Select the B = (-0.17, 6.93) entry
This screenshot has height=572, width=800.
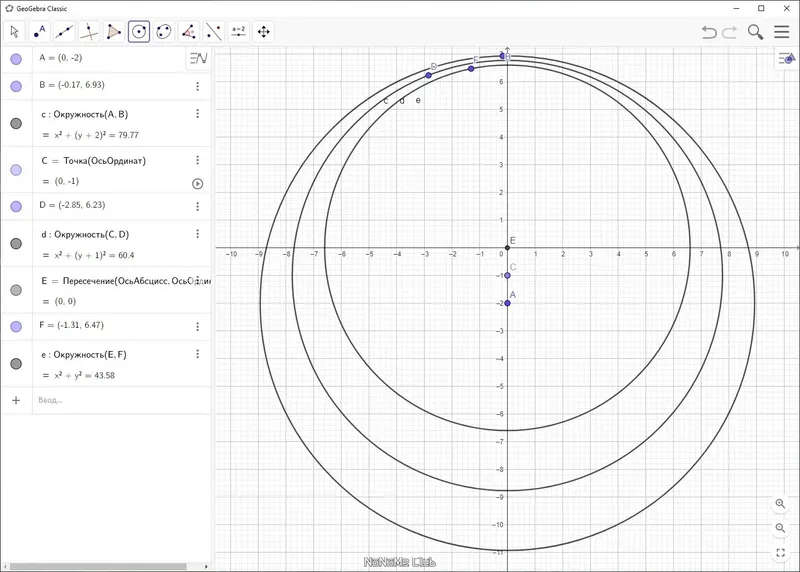click(72, 85)
